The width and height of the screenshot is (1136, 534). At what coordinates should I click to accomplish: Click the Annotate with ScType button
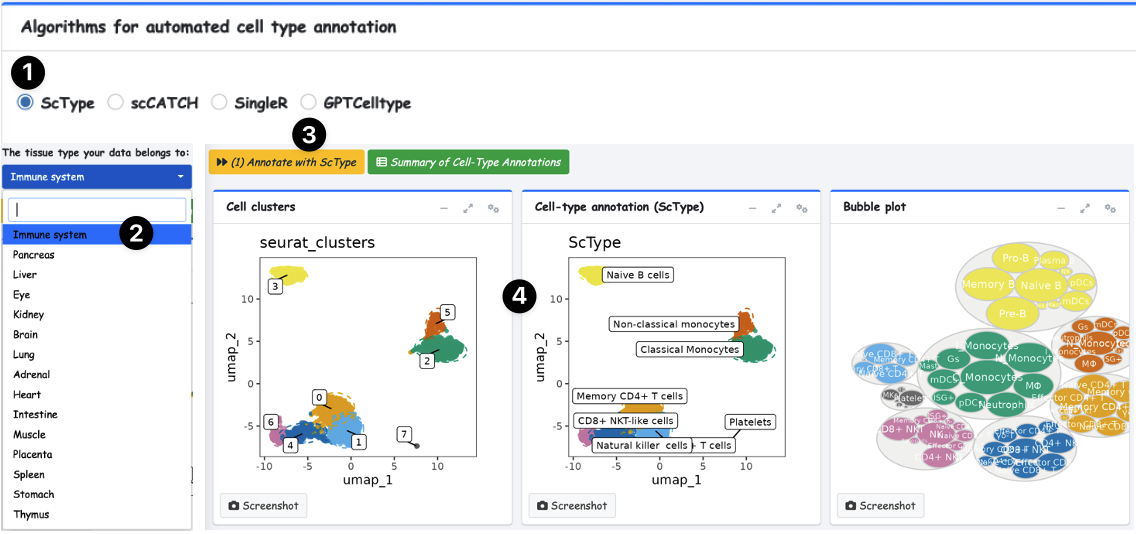pyautogui.click(x=286, y=162)
